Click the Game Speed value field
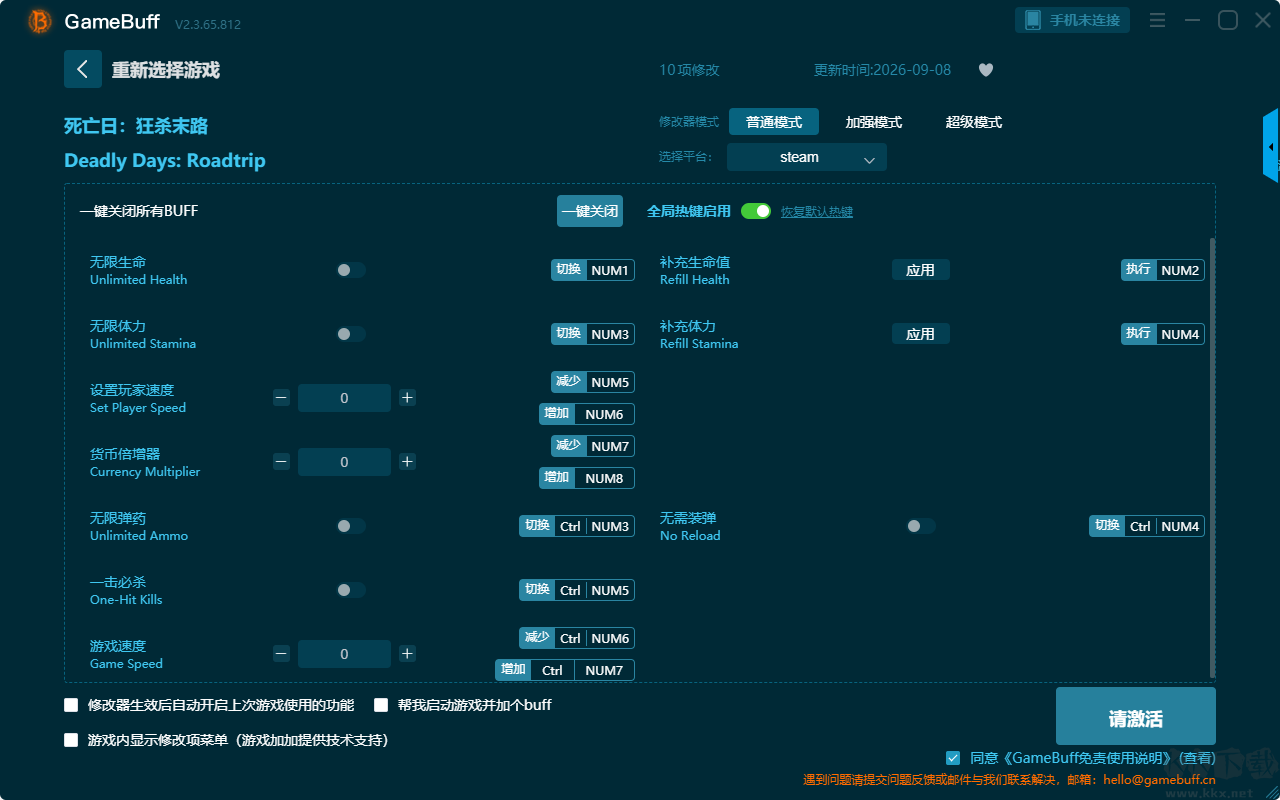The image size is (1280, 800). pyautogui.click(x=344, y=654)
